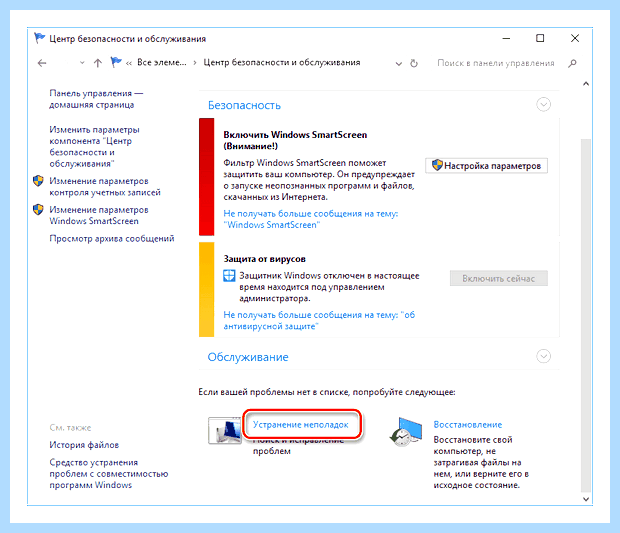
Task: Open 'Устранение неполадок' link
Action: click(x=301, y=425)
